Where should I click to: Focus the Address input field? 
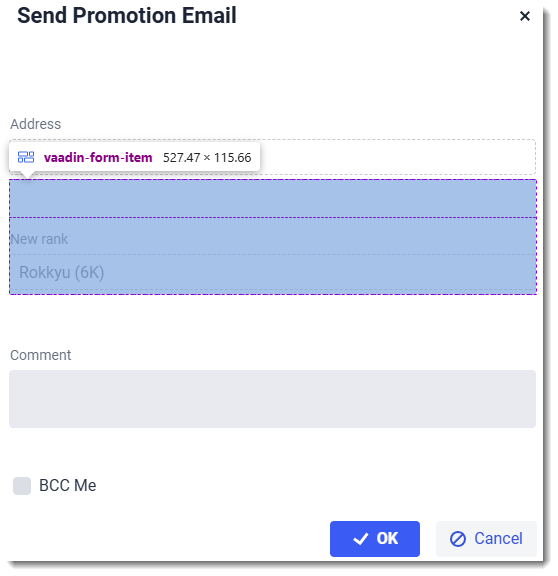(x=397, y=157)
